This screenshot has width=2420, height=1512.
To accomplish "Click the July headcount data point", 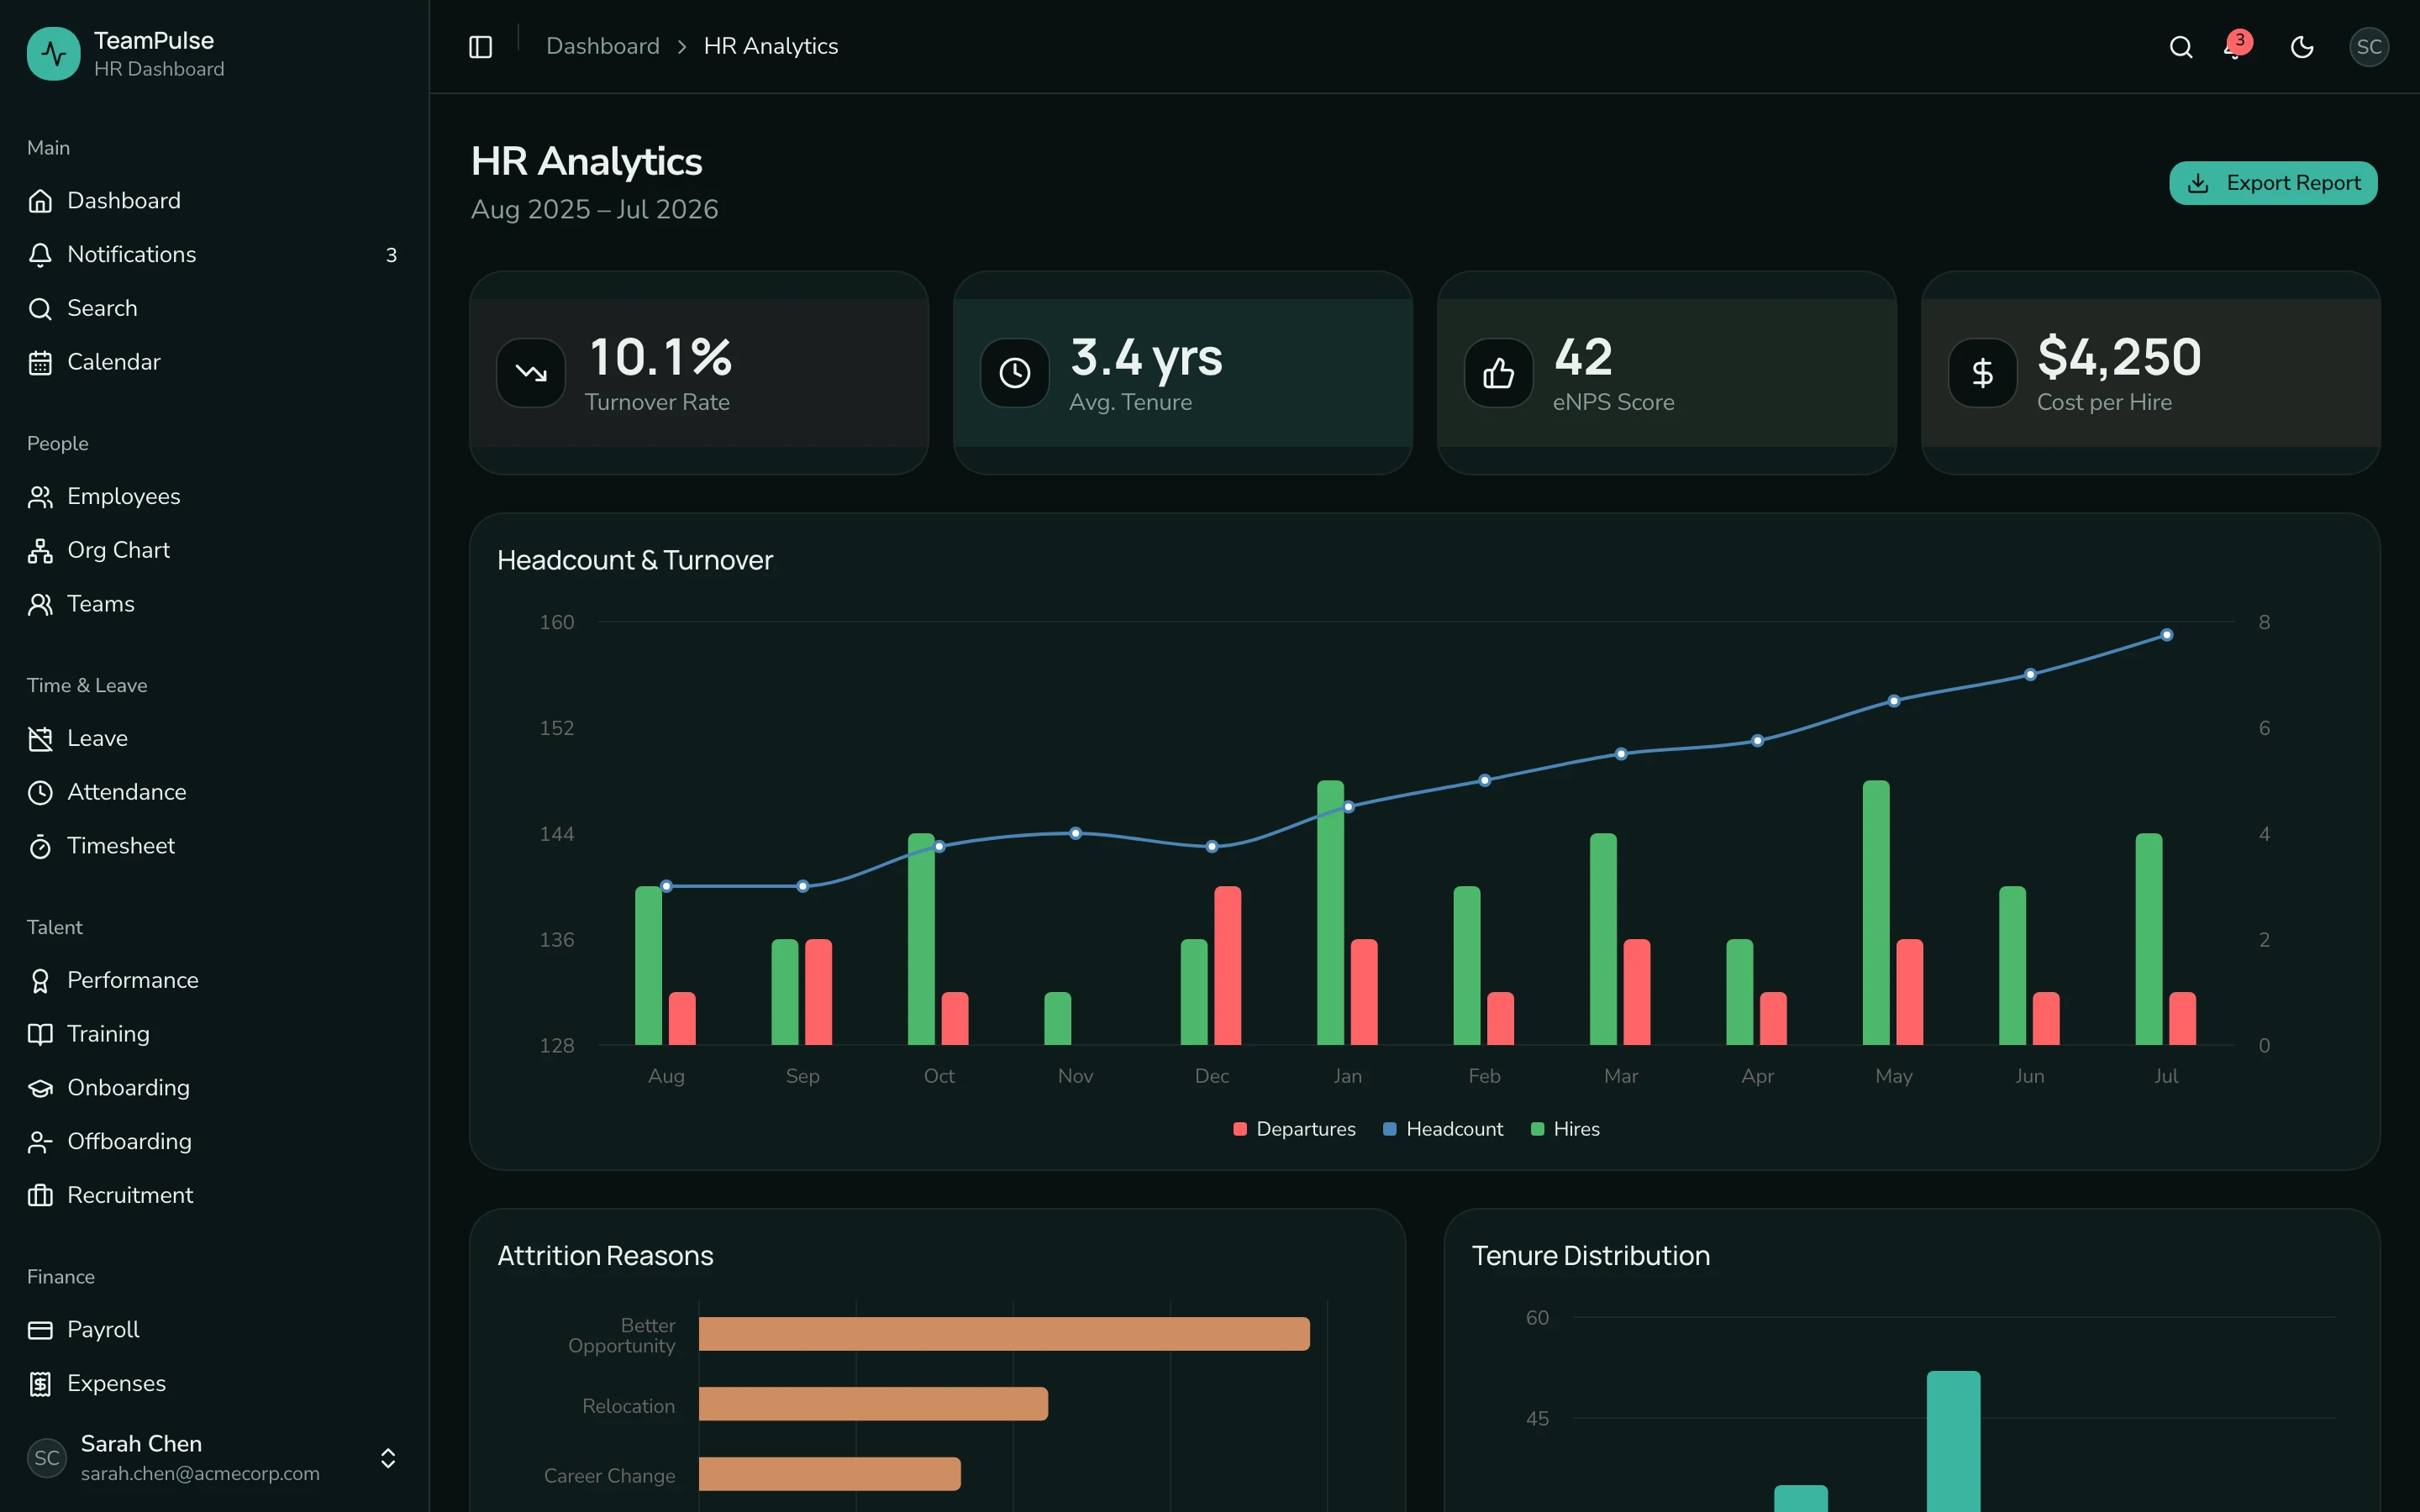I will (2166, 635).
